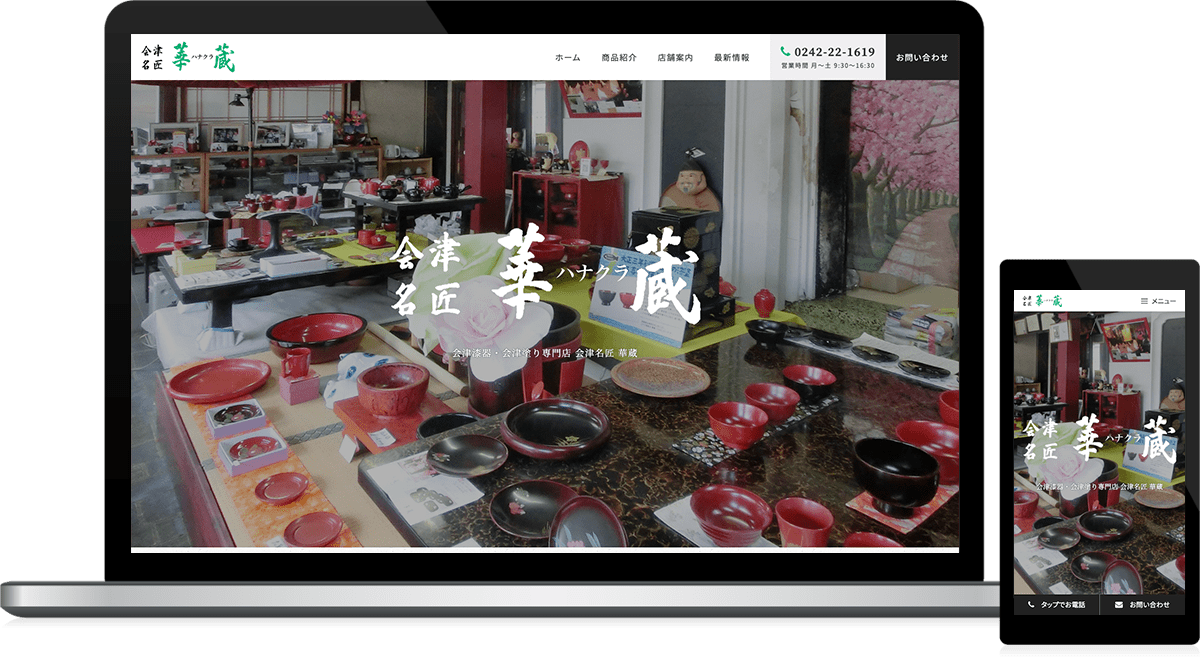Click the black お問い合わせ button in desktop header
This screenshot has height=660, width=1200.
tap(921, 58)
